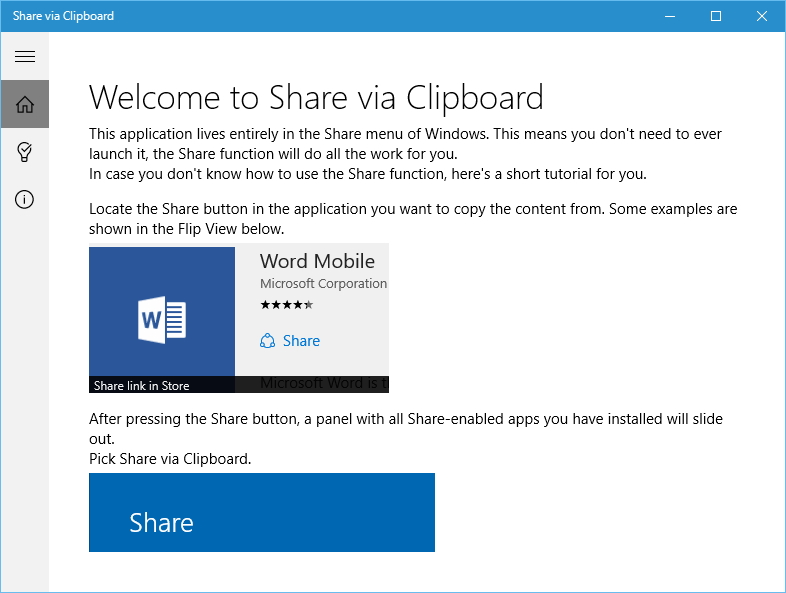The height and width of the screenshot is (593, 786).
Task: Maximize the Share via Clipboard window
Action: (716, 16)
